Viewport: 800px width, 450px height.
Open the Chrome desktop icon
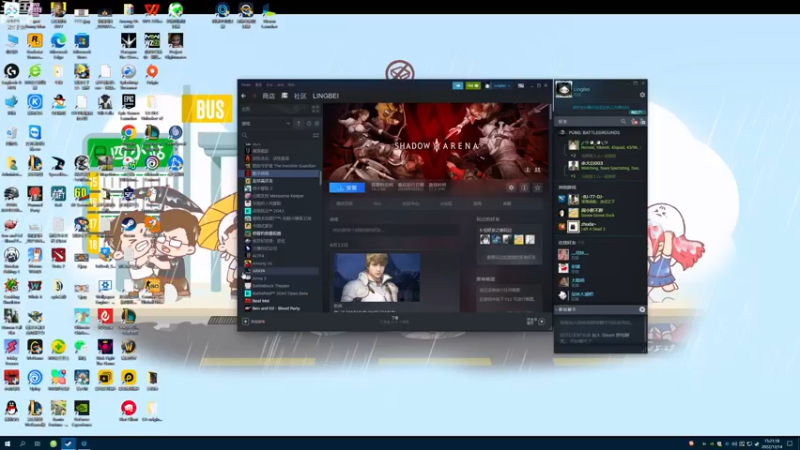129,134
